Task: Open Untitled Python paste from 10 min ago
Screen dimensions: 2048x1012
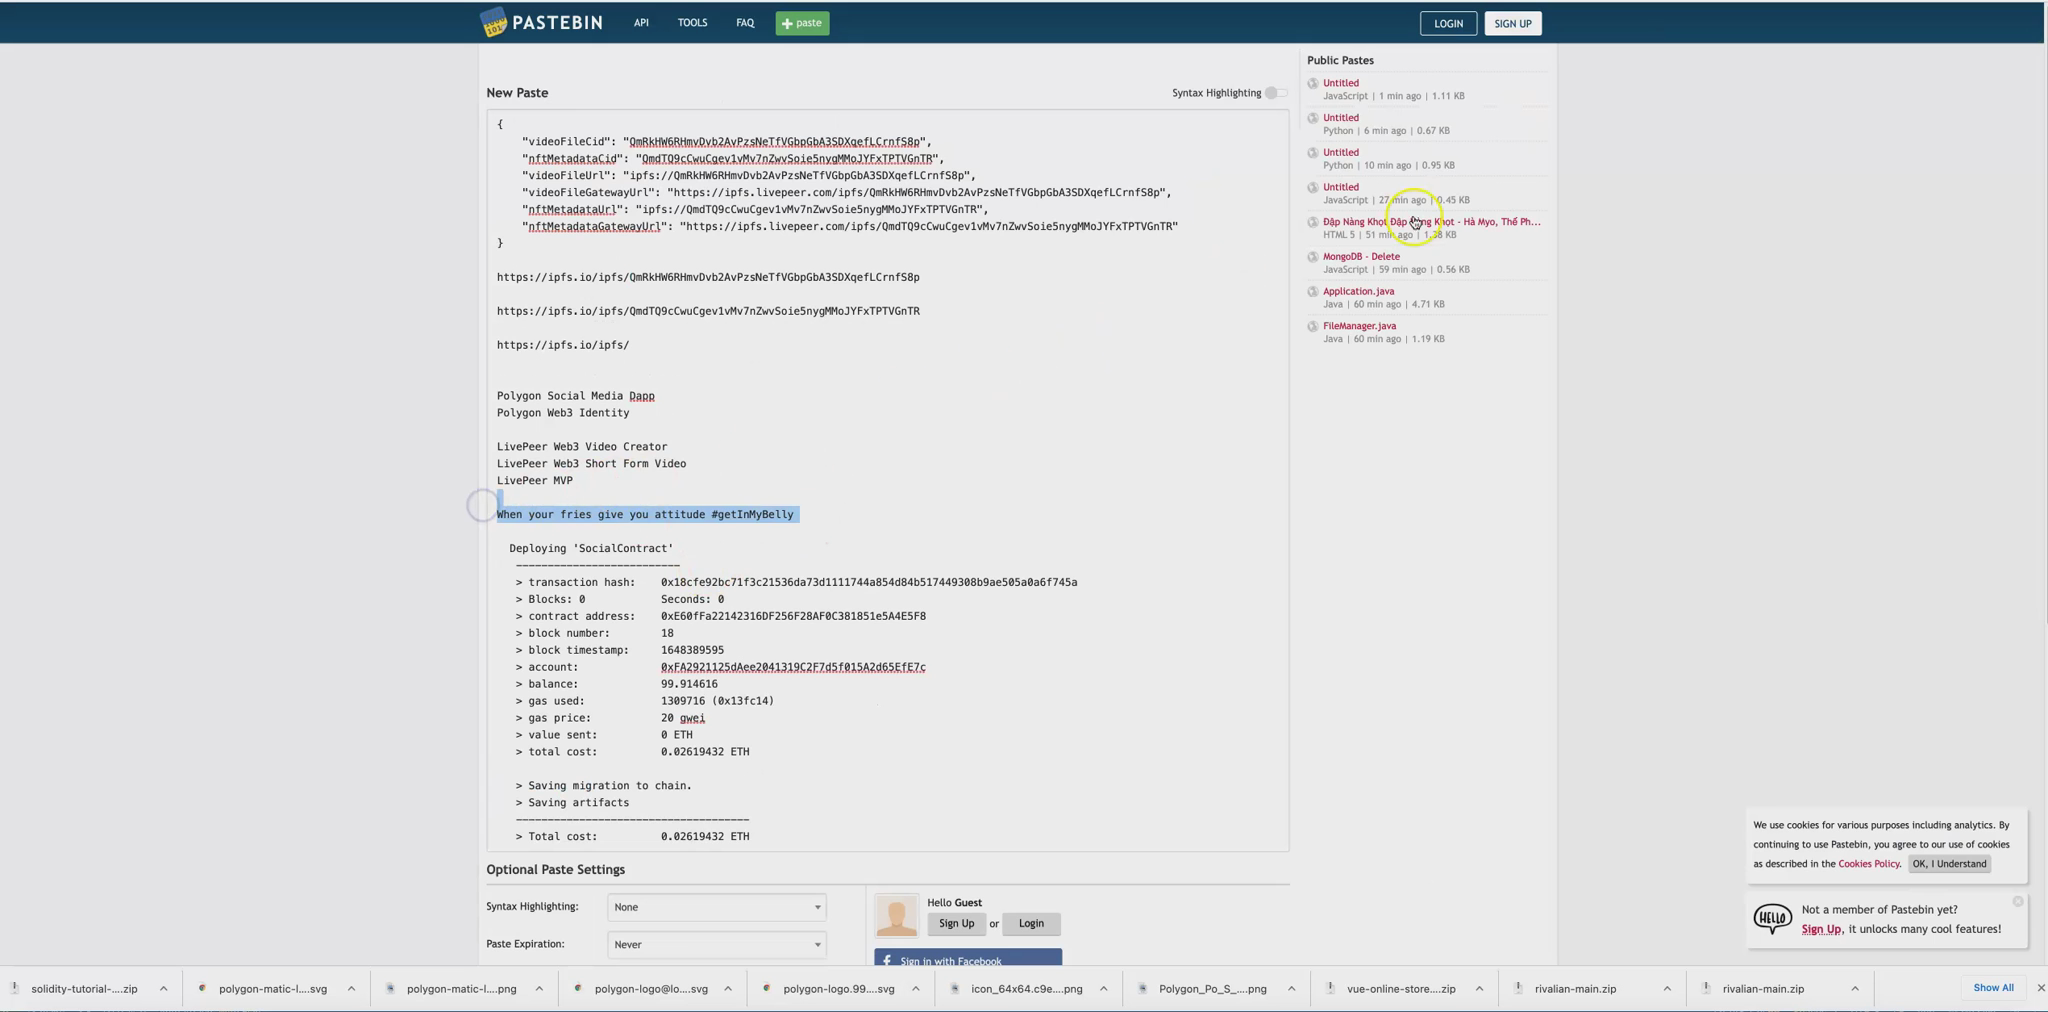Action: [1341, 152]
